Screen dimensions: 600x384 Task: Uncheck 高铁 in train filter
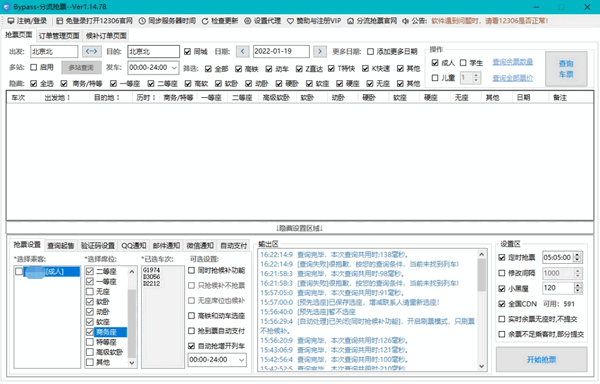pos(238,68)
